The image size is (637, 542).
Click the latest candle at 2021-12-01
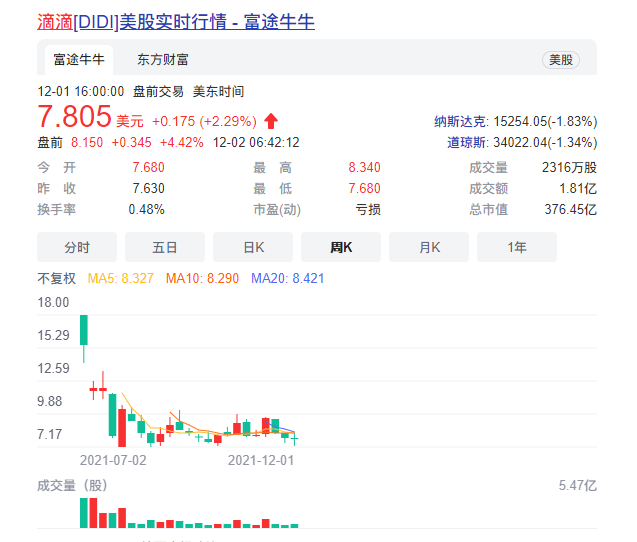tap(295, 438)
